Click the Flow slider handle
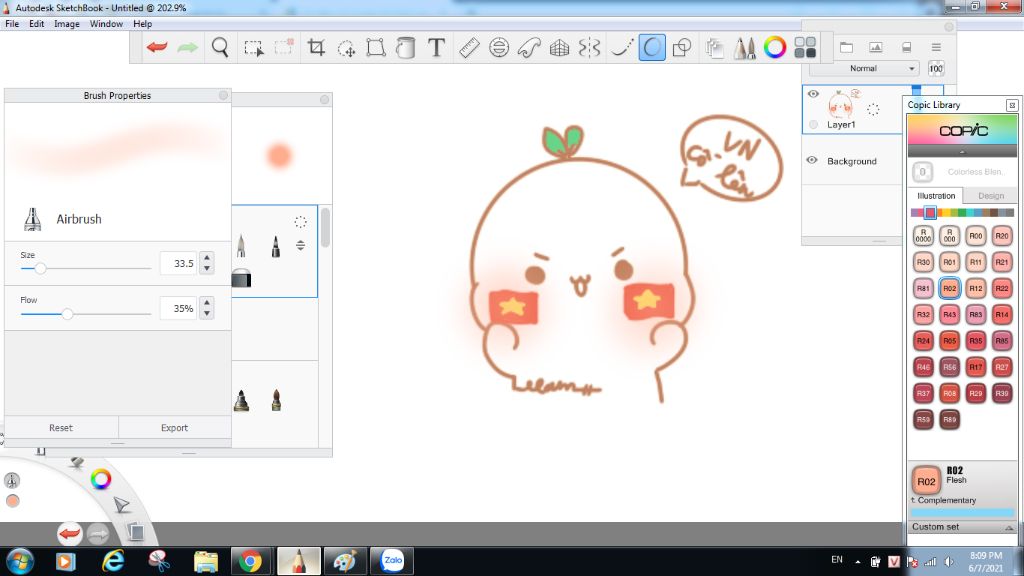This screenshot has height=576, width=1024. point(67,313)
